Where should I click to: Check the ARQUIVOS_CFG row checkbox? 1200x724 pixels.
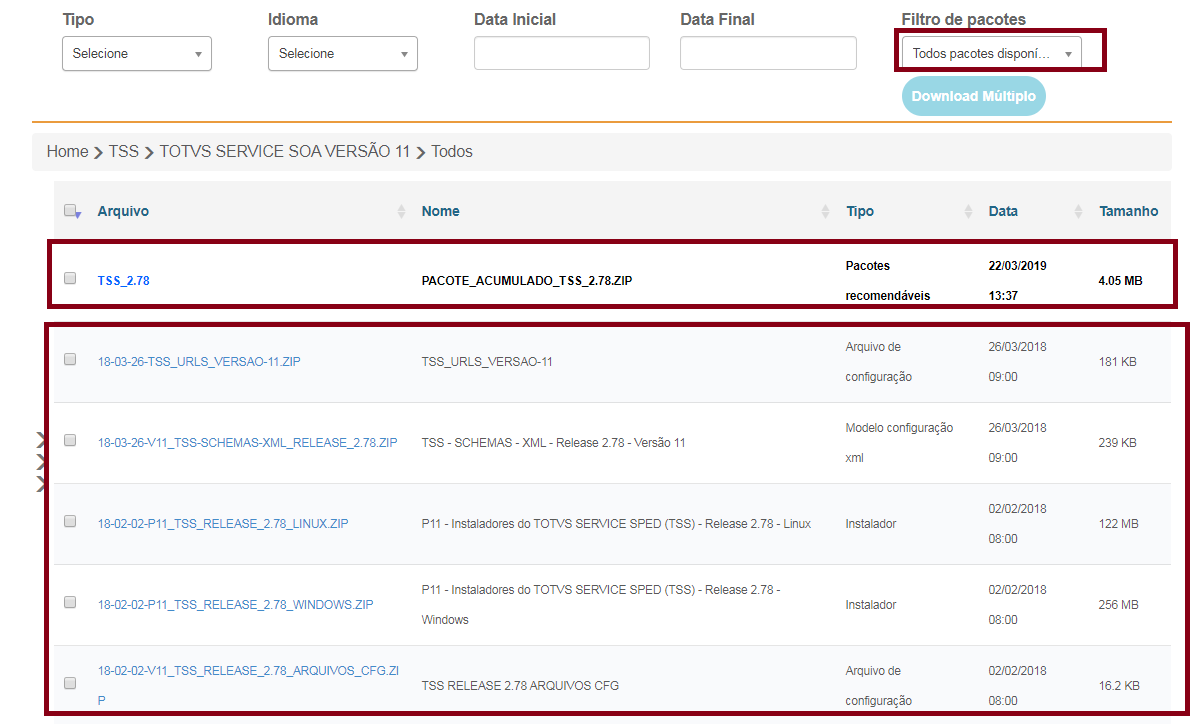70,683
